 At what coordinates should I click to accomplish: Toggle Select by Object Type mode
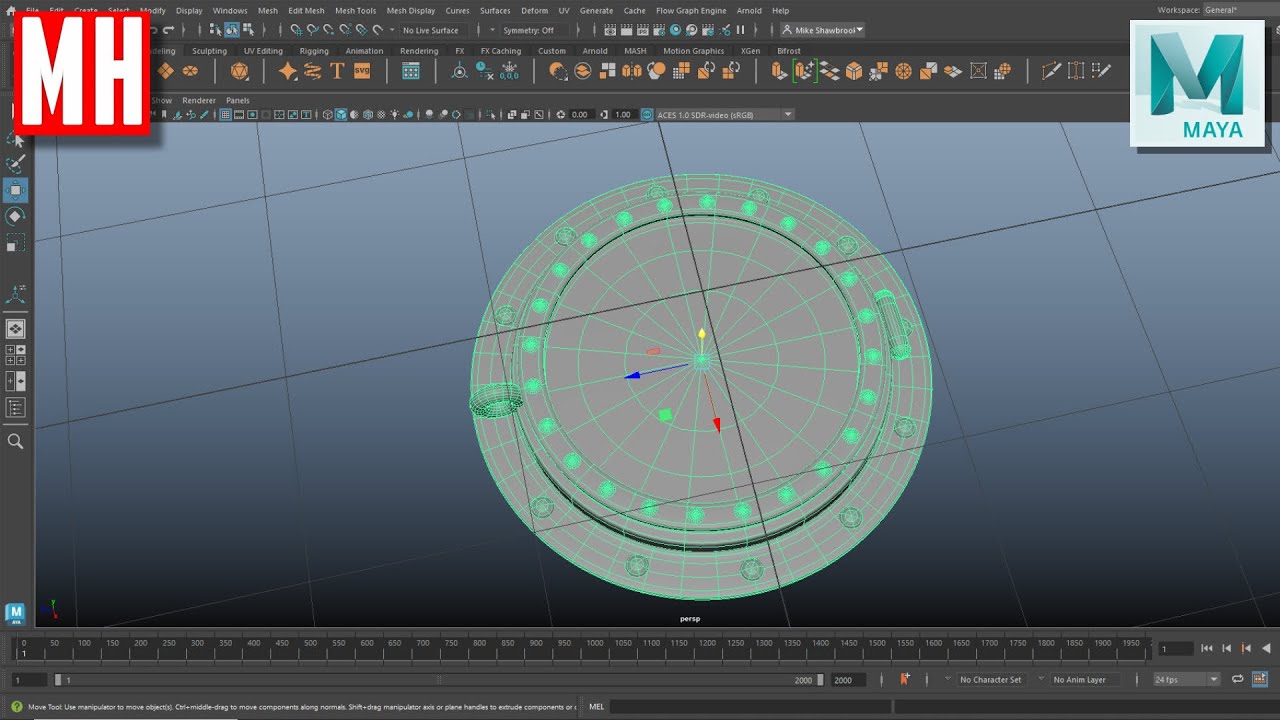[231, 30]
